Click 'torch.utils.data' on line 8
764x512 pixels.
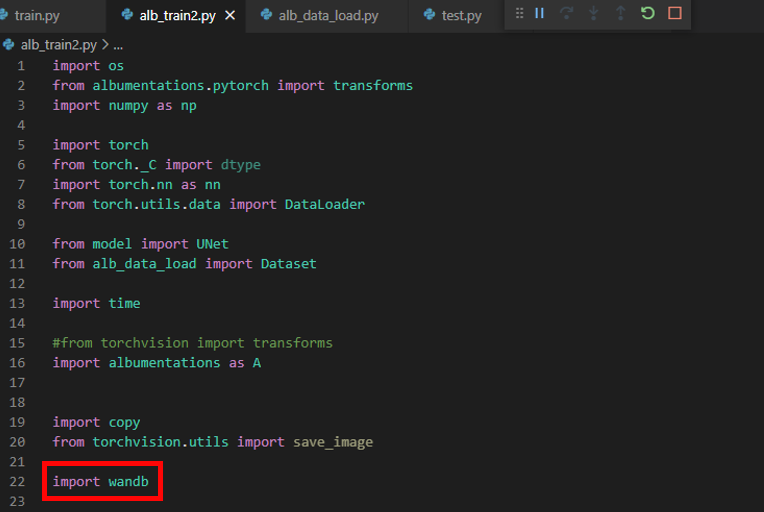click(156, 205)
